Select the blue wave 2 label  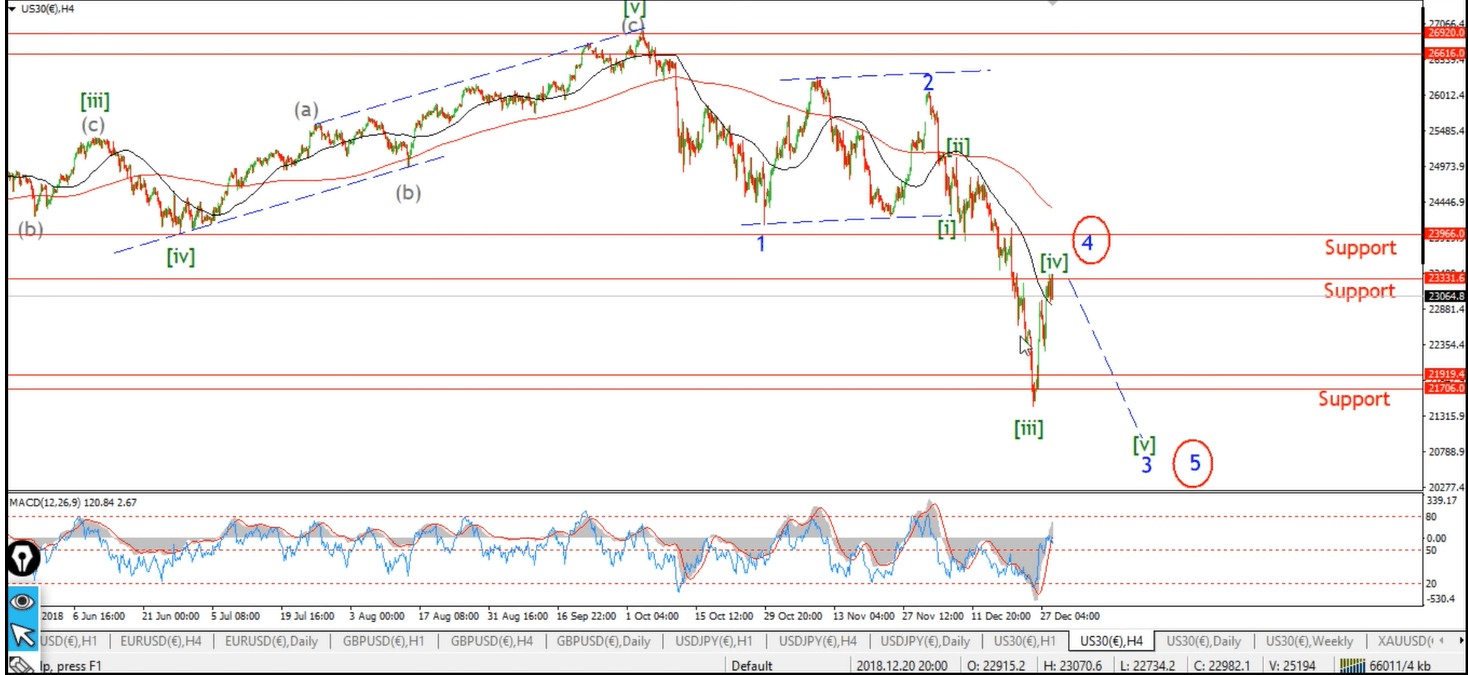pyautogui.click(x=928, y=82)
